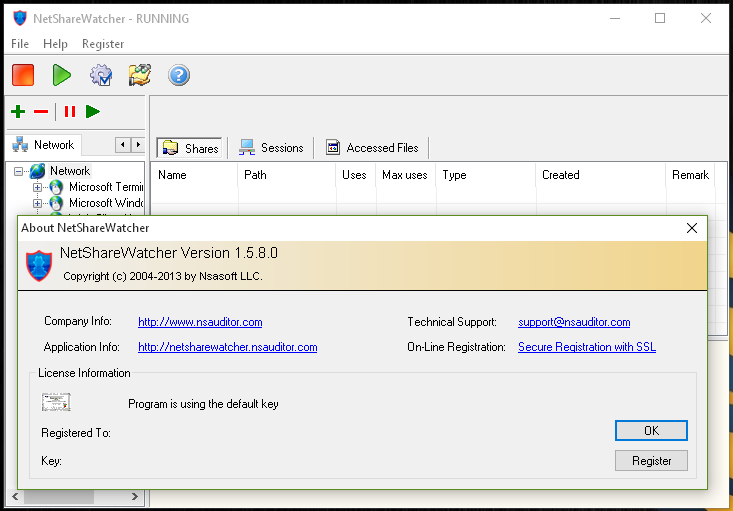Click OK in the About dialog
The height and width of the screenshot is (511, 733).
pos(651,431)
